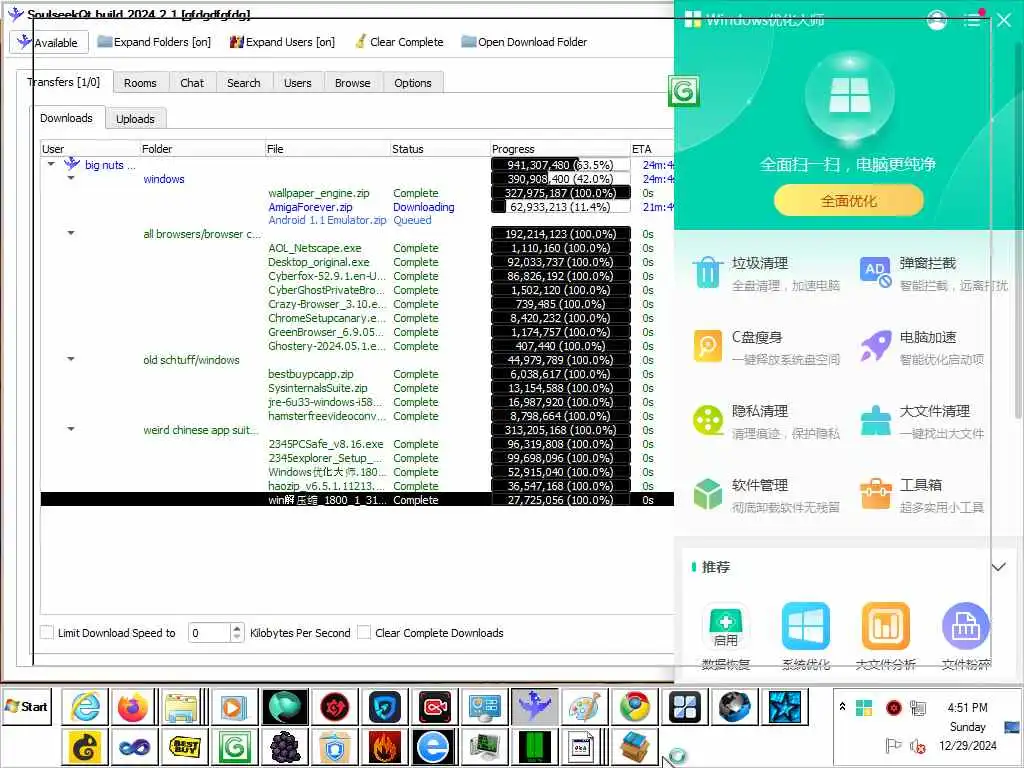The image size is (1024, 768).
Task: Click green G floating icon
Action: (x=684, y=91)
